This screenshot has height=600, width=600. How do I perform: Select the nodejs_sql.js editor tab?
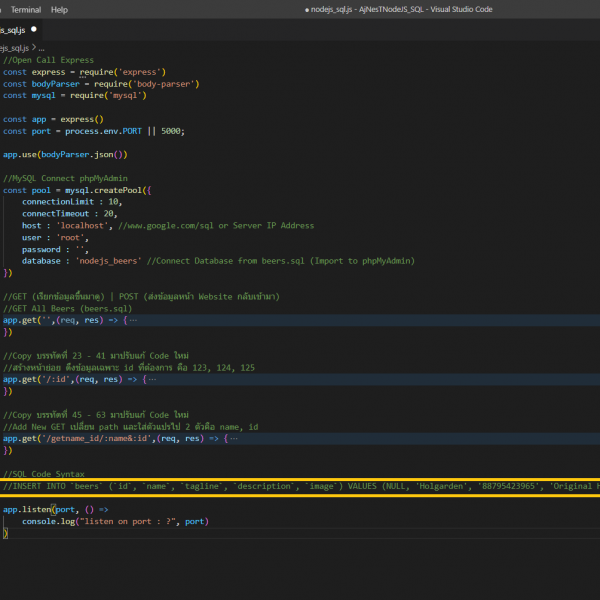click(12, 30)
